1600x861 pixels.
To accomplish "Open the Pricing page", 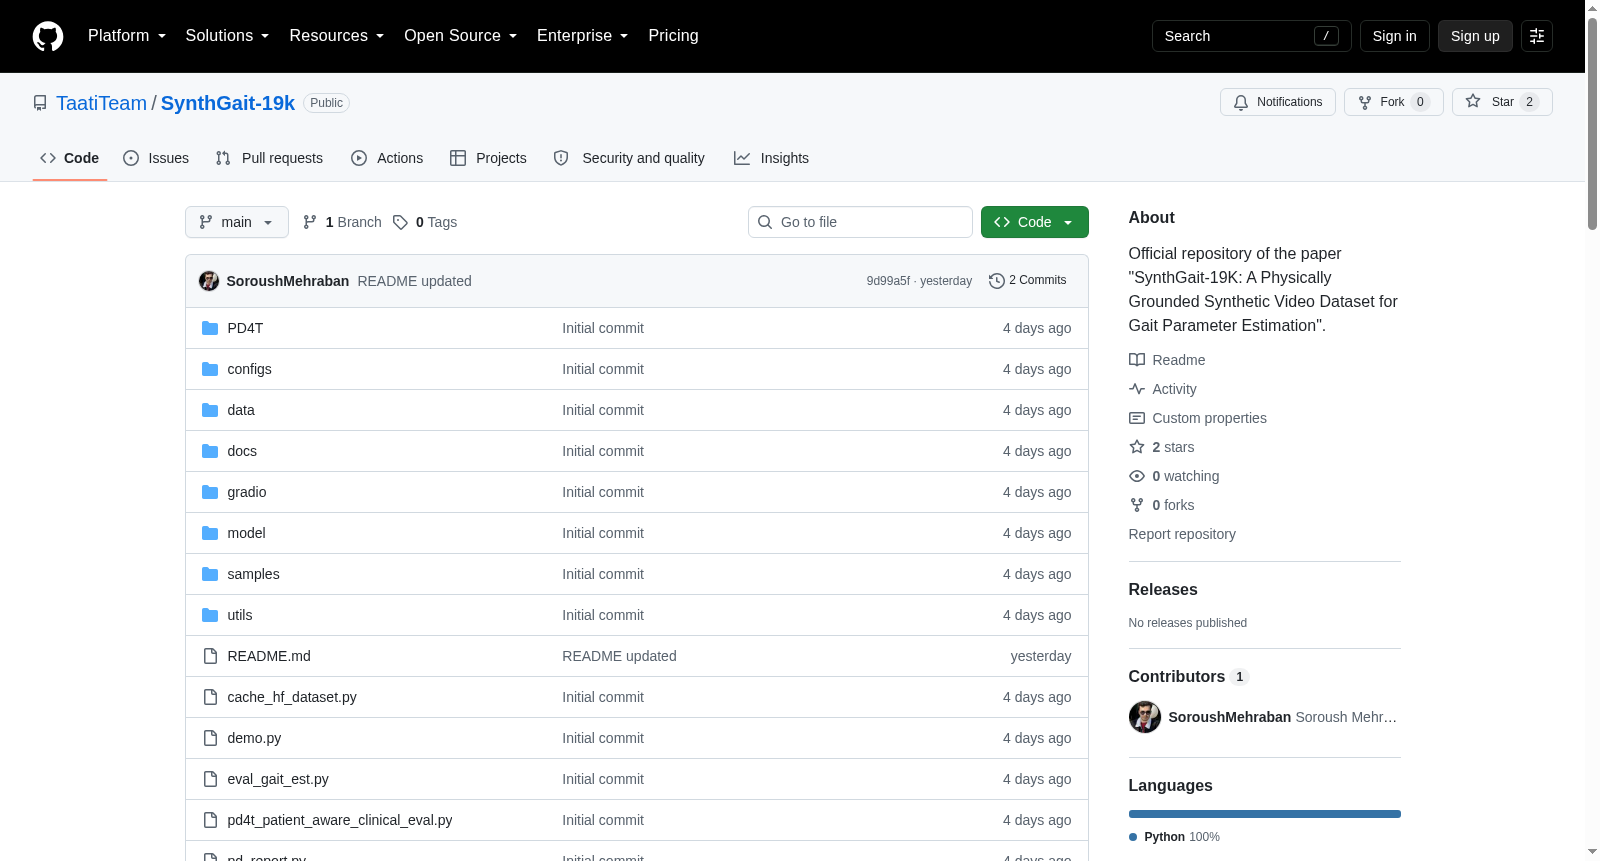I will coord(674,36).
